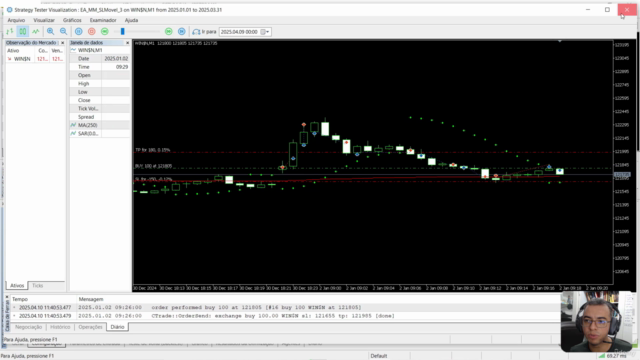
Task: Open the go-to date dropdown arrow
Action: tap(267, 32)
